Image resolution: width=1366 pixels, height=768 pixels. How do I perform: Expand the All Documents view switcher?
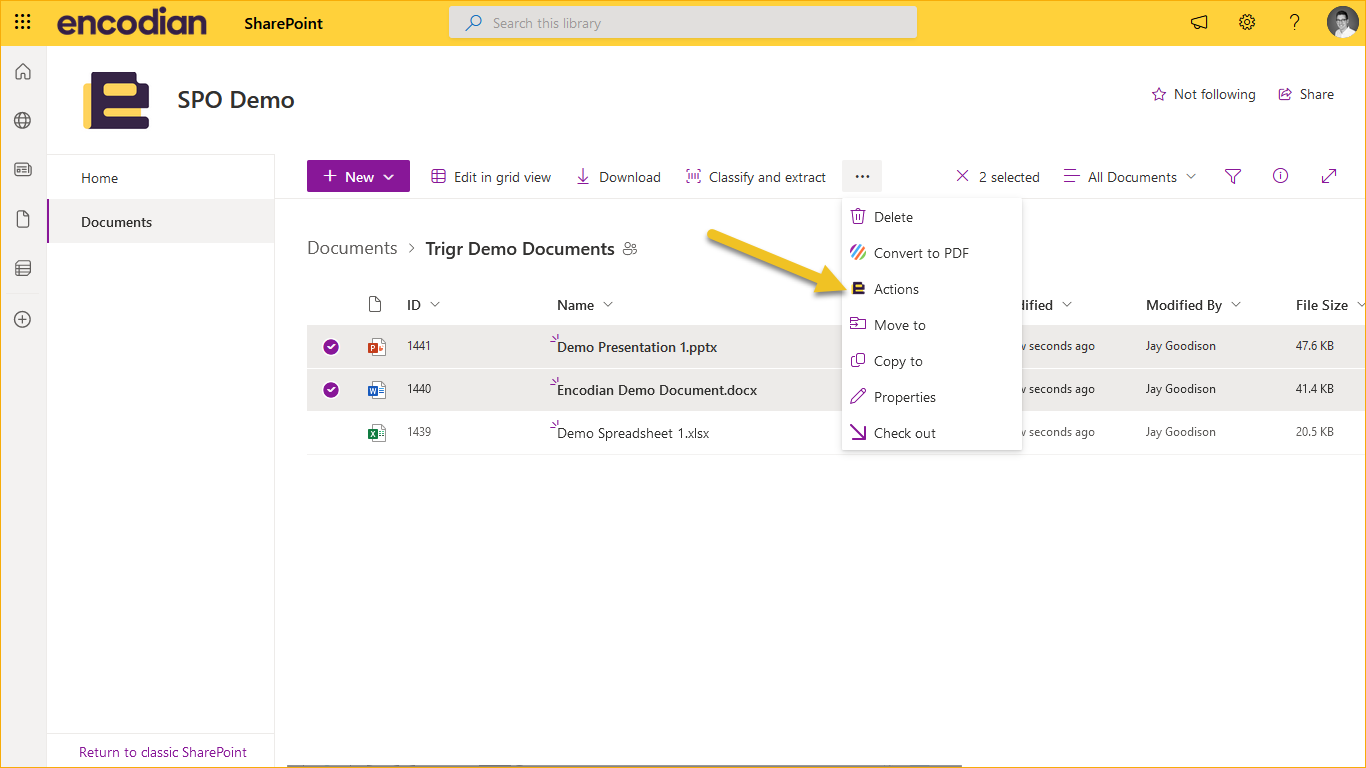tap(1129, 177)
